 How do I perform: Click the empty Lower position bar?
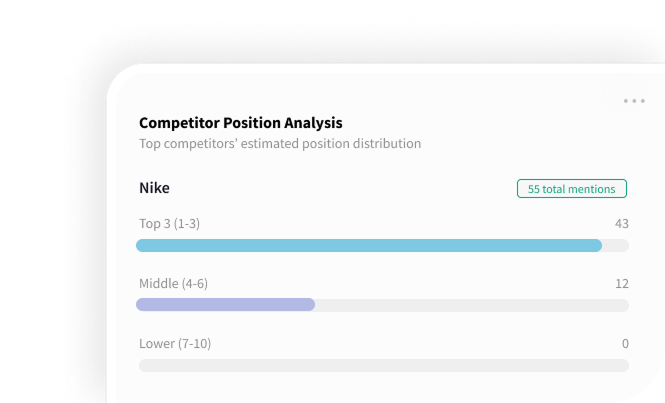[383, 365]
